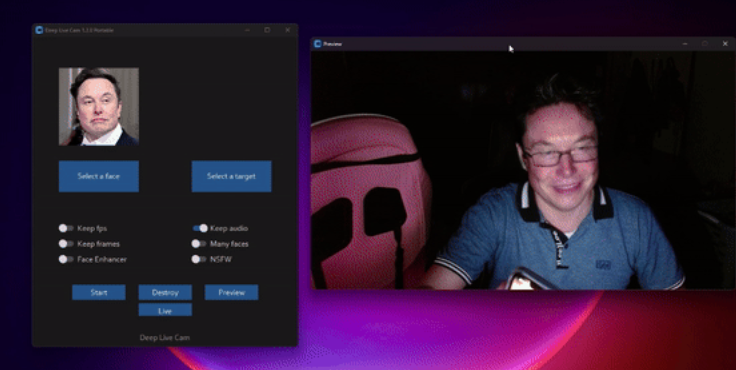The image size is (736, 370).
Task: Enable the Face Enhancer switch
Action: [66, 259]
